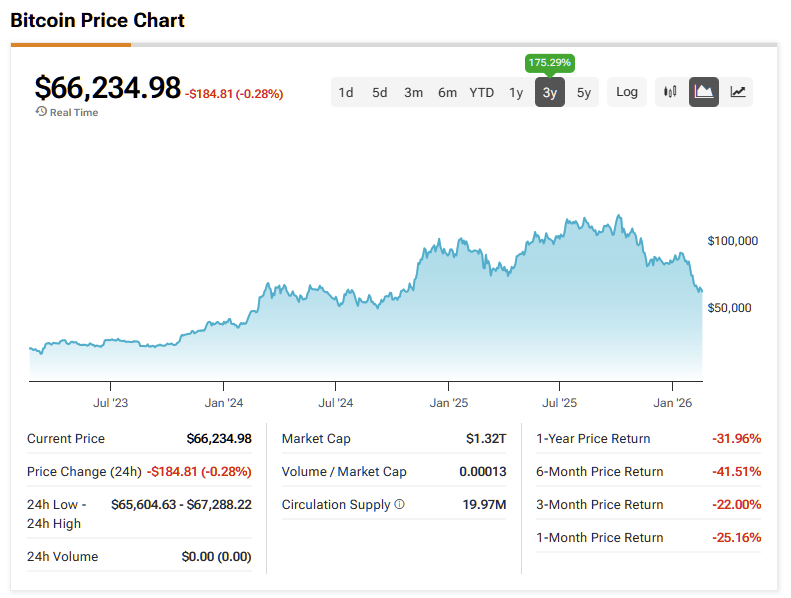Click the Market Cap label
791x598 pixels.
[316, 439]
